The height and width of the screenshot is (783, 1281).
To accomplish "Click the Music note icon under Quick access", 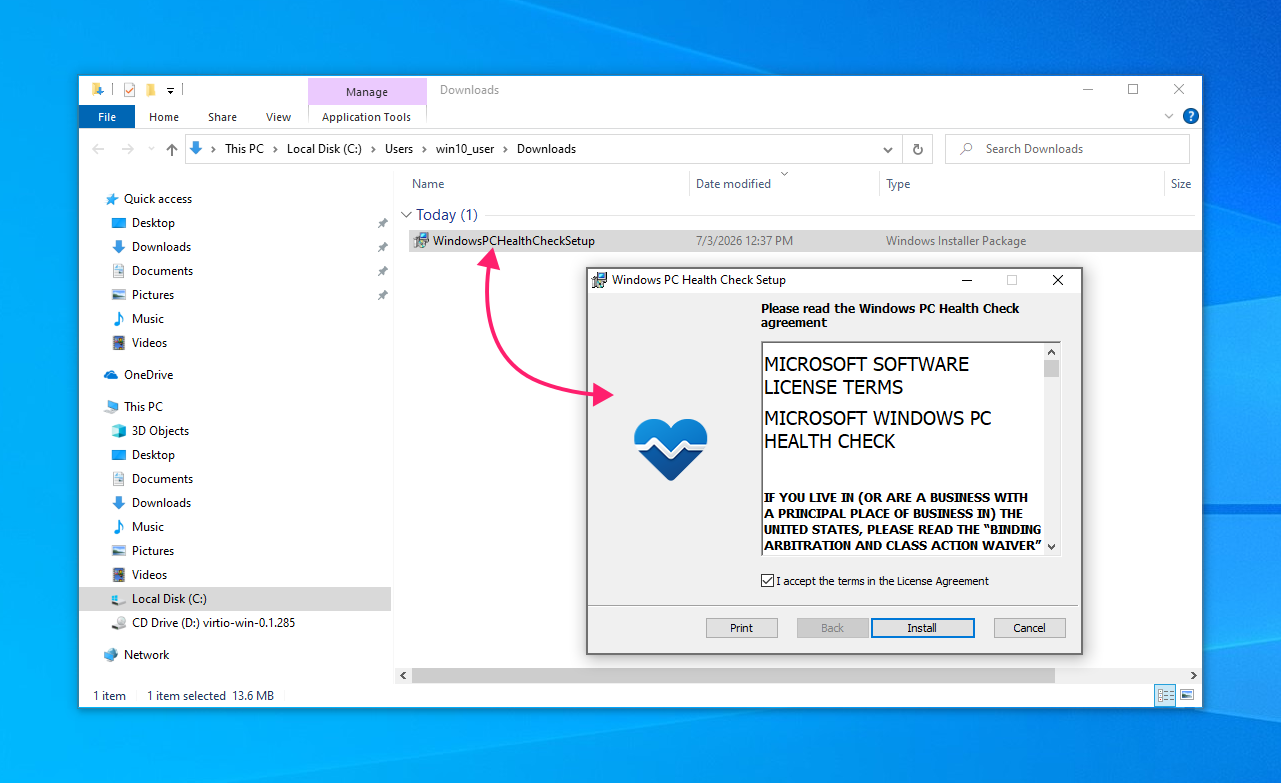I will 119,319.
